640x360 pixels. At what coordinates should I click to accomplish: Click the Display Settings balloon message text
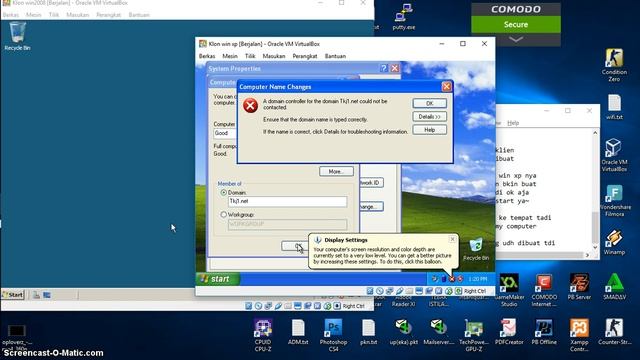tap(382, 255)
